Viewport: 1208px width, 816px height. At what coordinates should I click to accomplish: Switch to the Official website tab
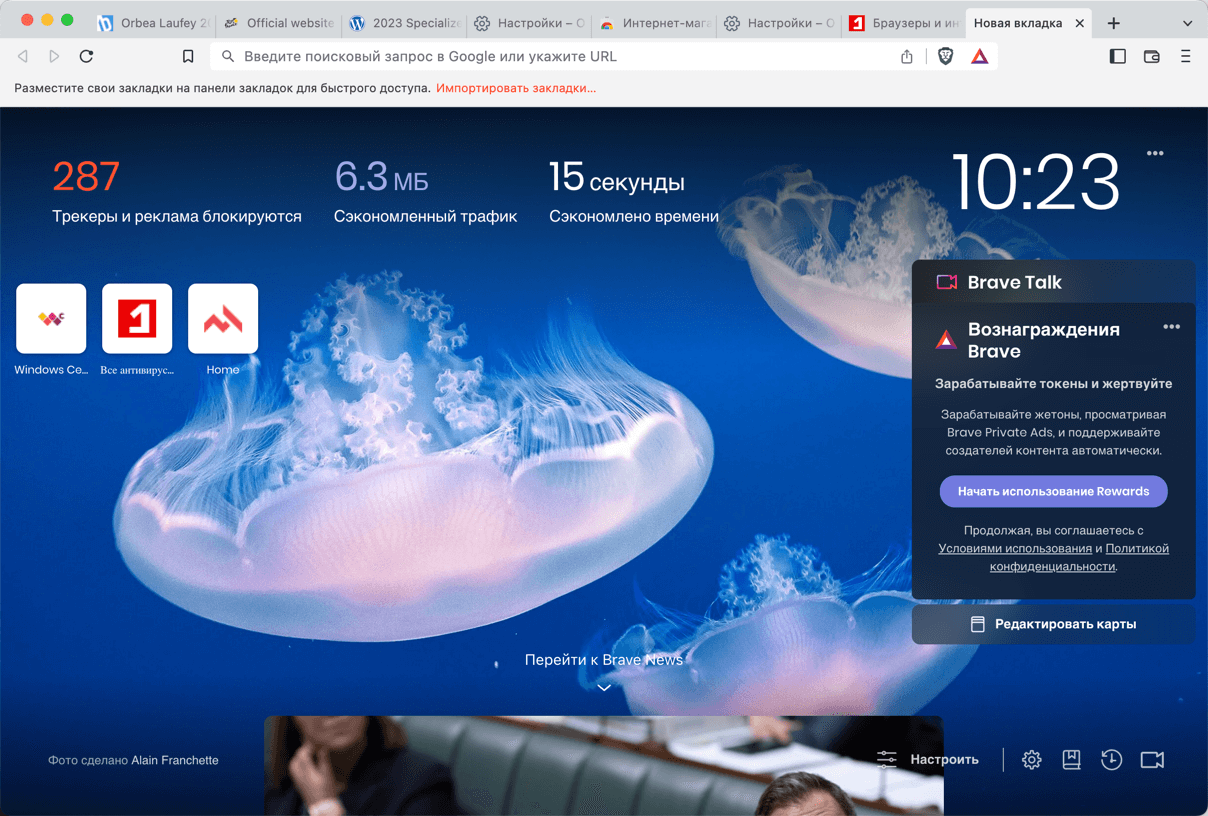pyautogui.click(x=280, y=23)
